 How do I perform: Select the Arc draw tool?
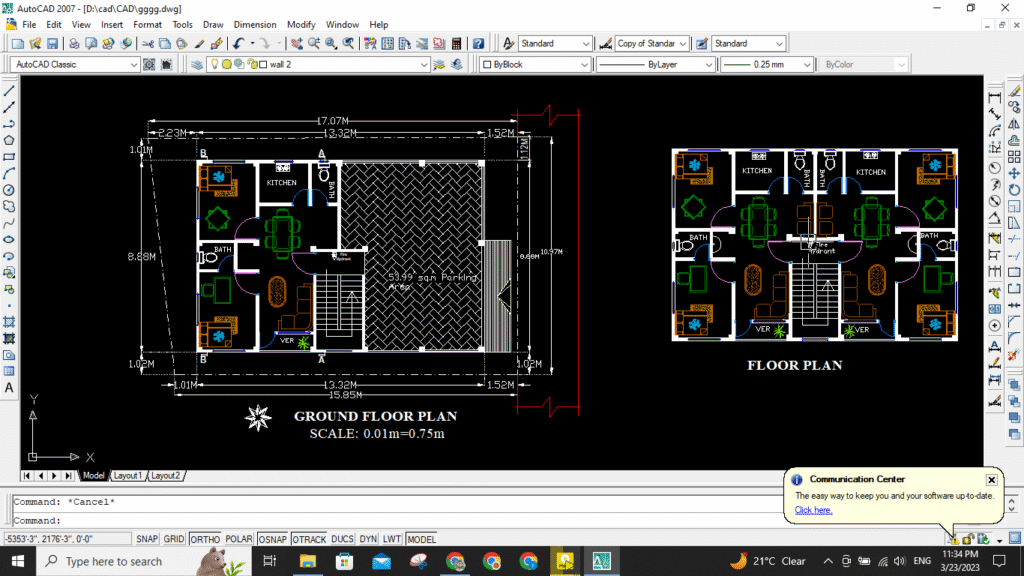pos(9,174)
